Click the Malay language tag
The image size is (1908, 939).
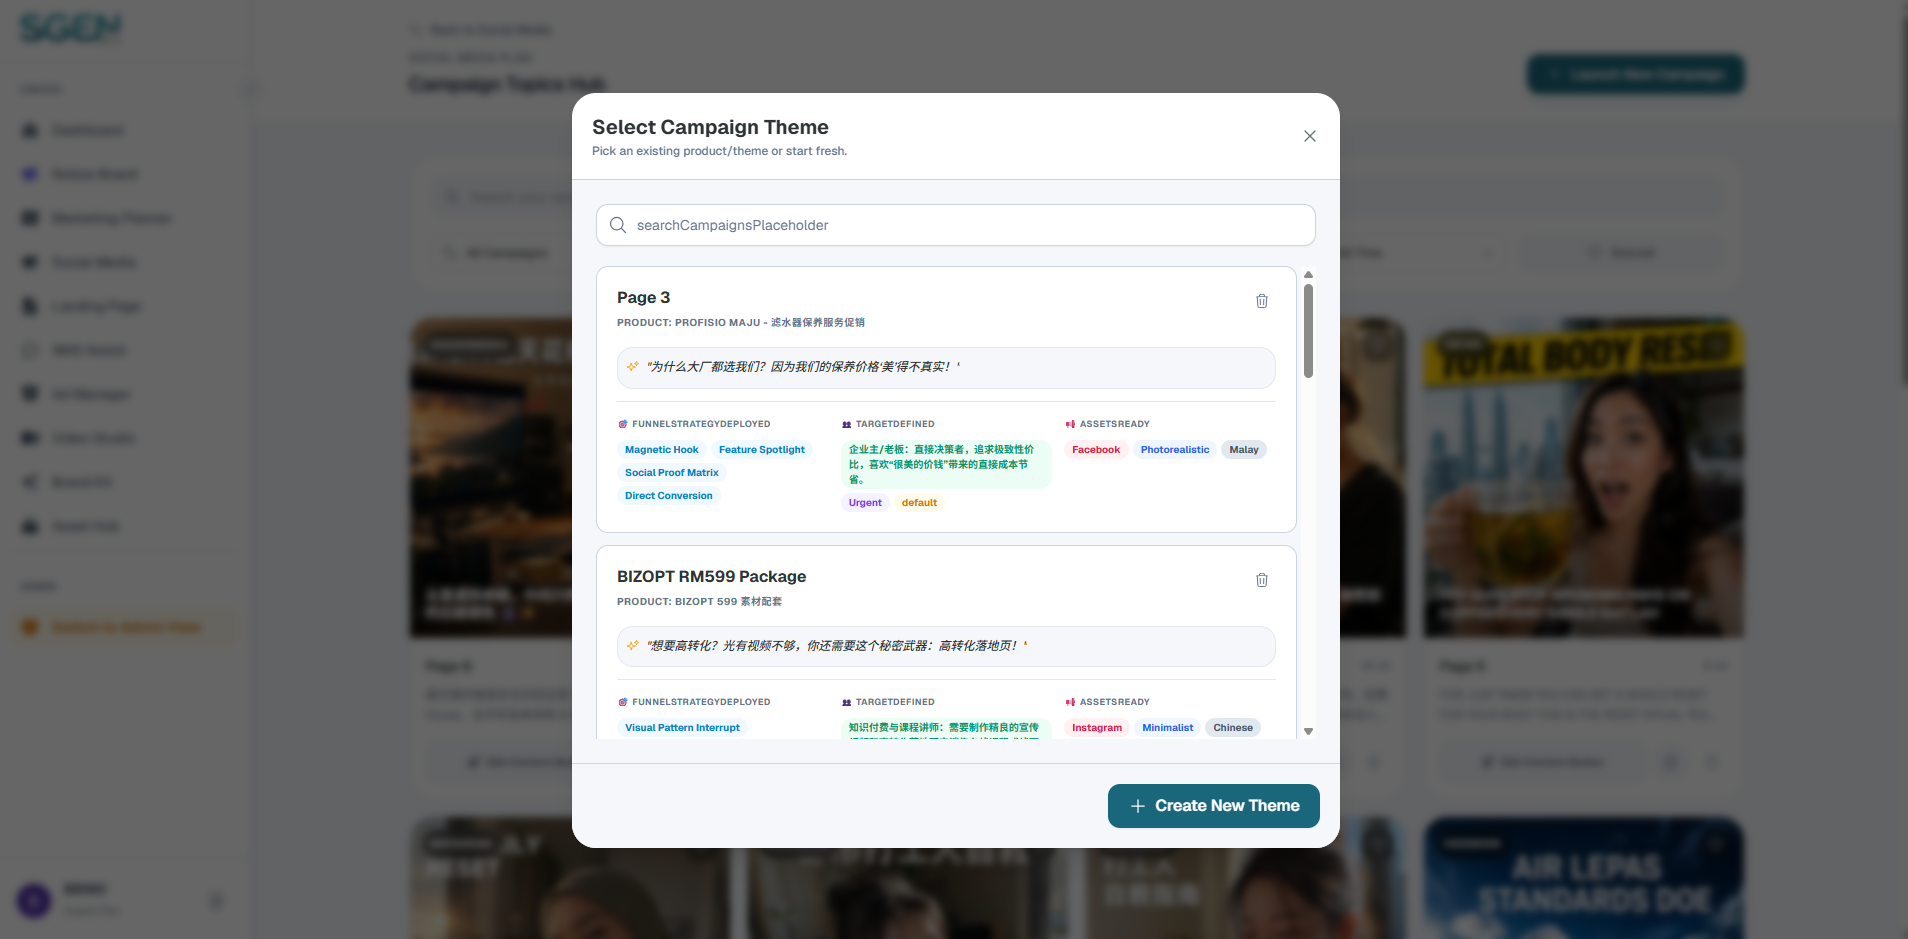(x=1244, y=450)
